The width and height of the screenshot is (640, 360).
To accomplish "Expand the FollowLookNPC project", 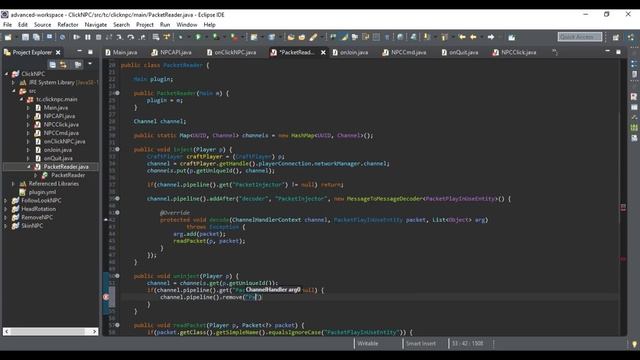I will (x=6, y=200).
